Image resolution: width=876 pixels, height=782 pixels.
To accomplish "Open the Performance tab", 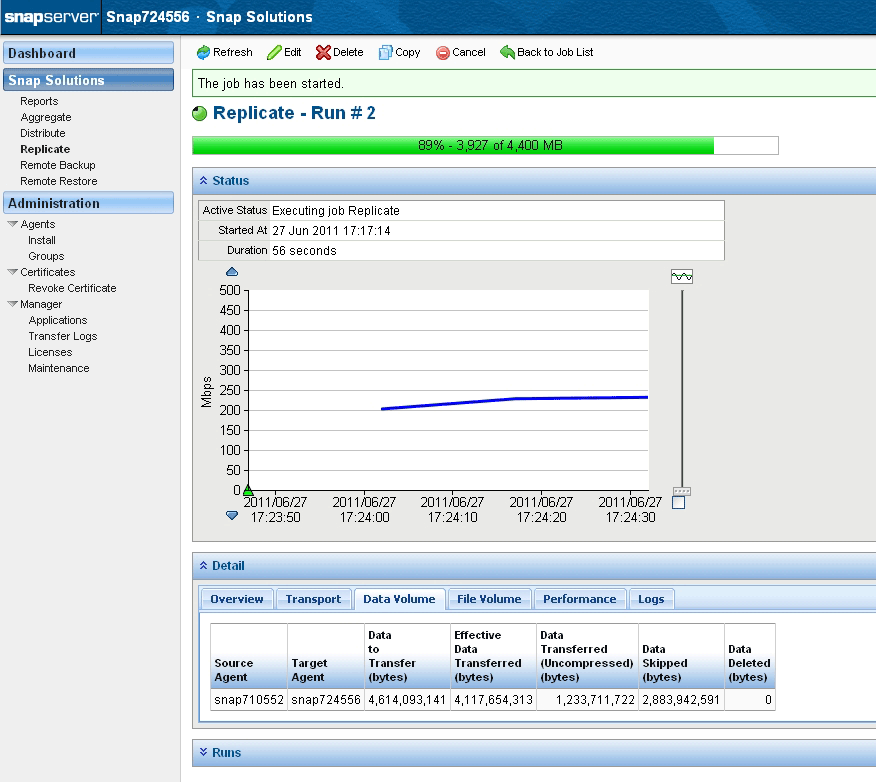I will tap(580, 599).
